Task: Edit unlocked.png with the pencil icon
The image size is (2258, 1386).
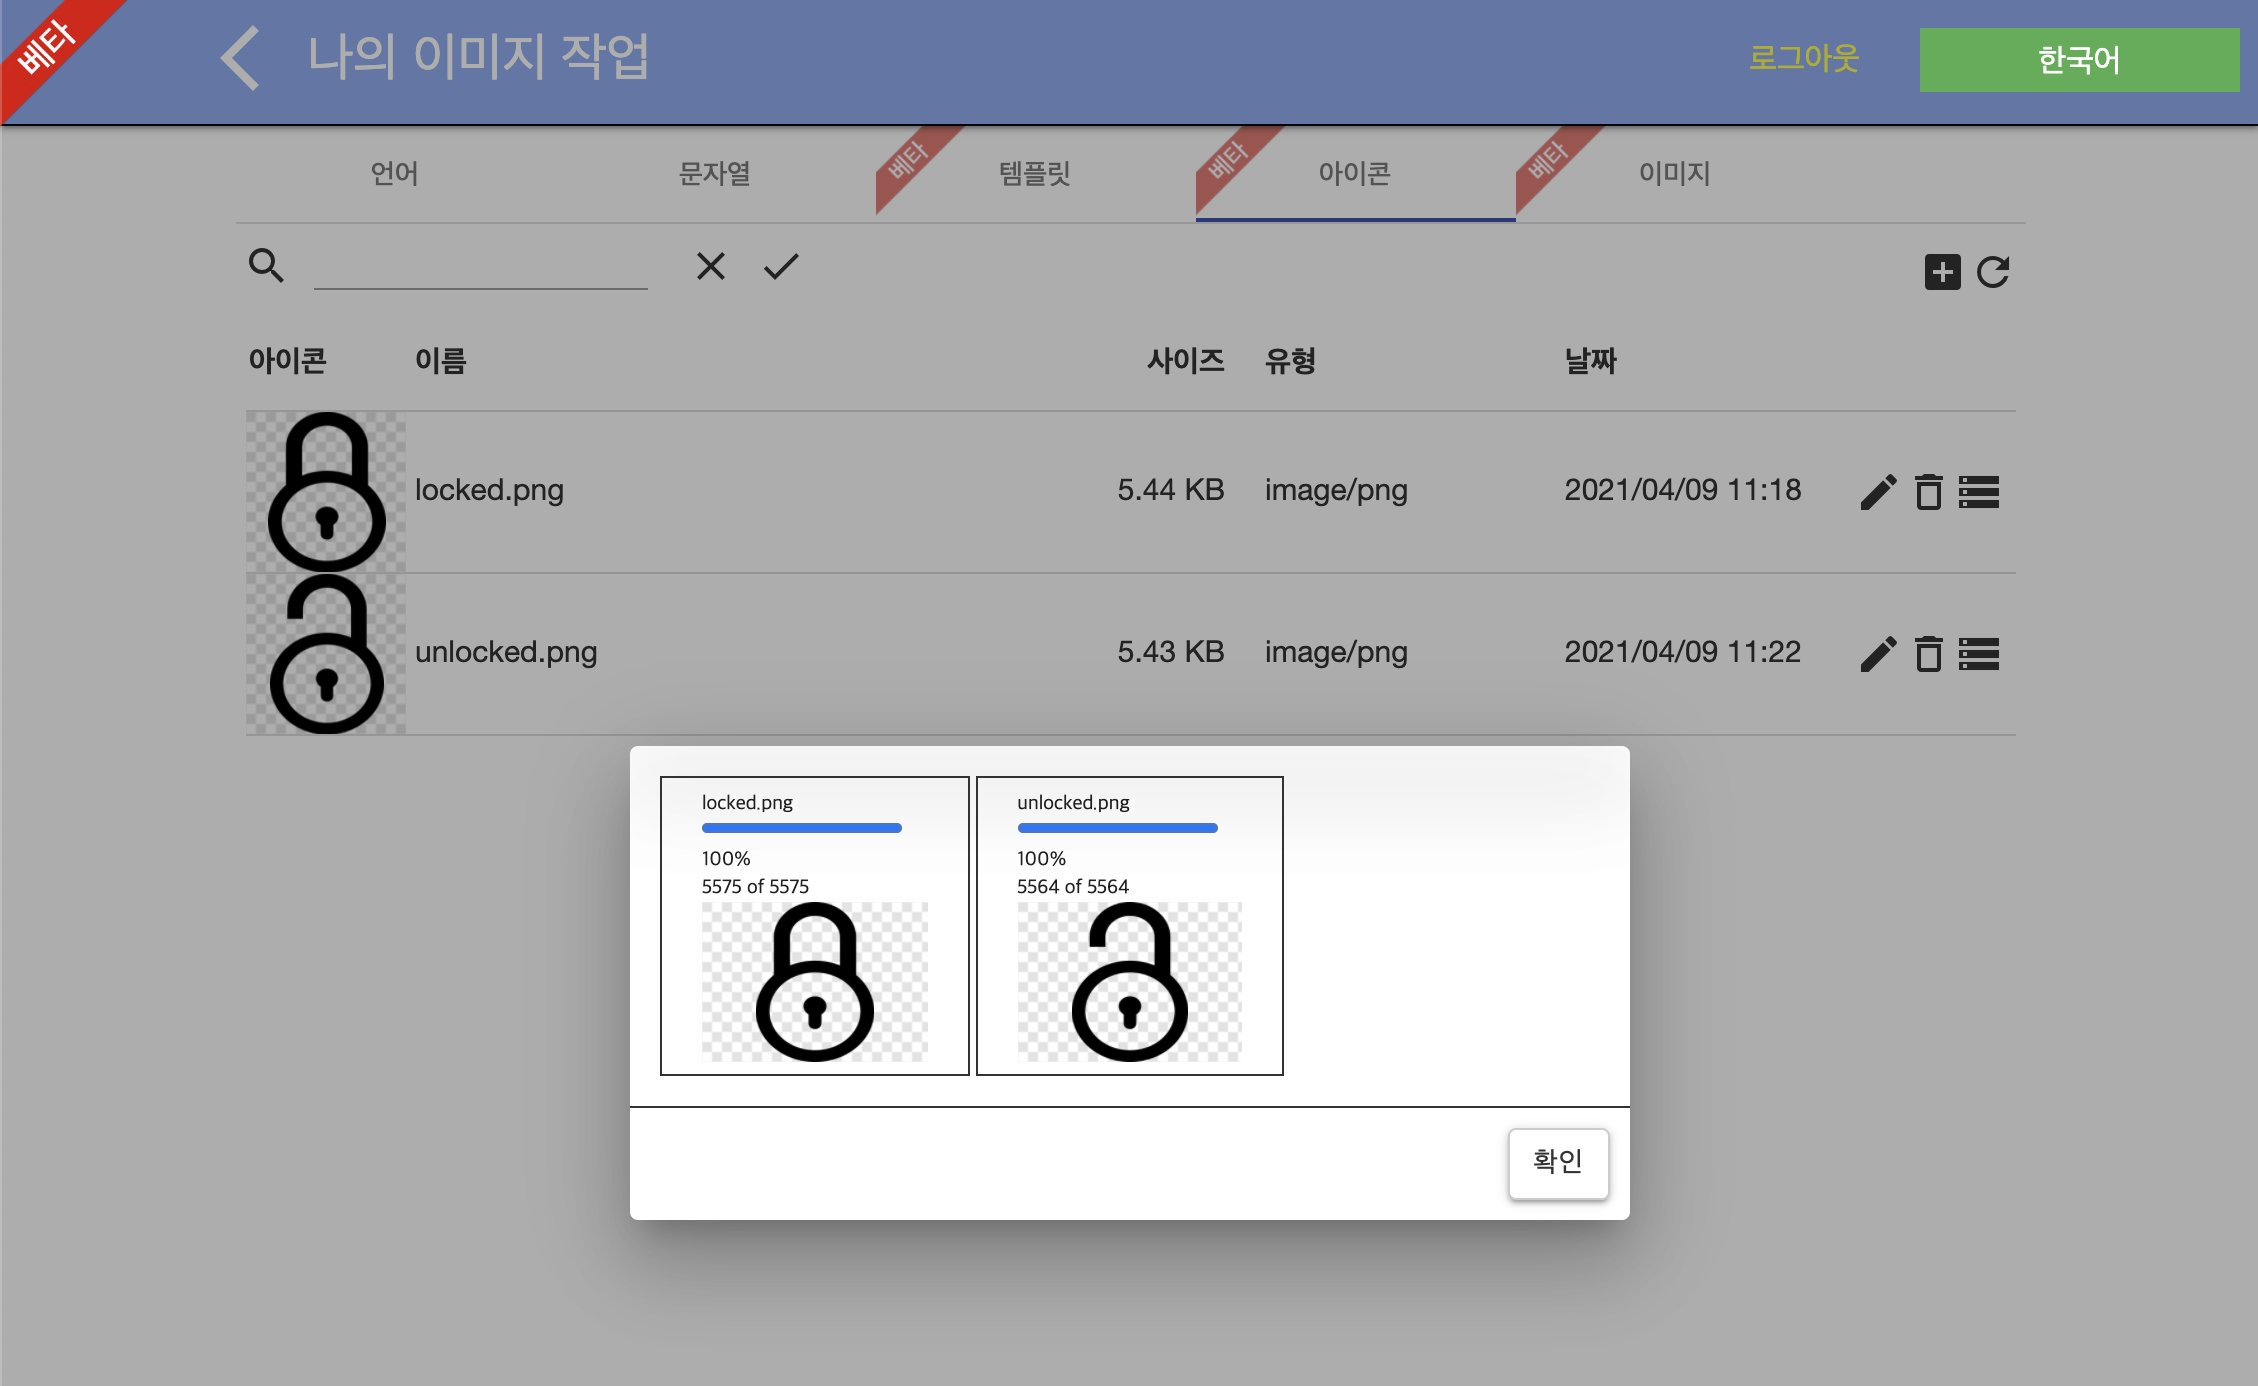Action: 1878,654
